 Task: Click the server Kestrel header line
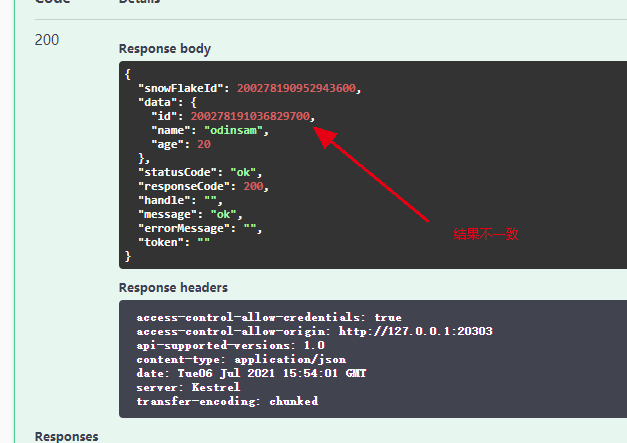(188, 387)
